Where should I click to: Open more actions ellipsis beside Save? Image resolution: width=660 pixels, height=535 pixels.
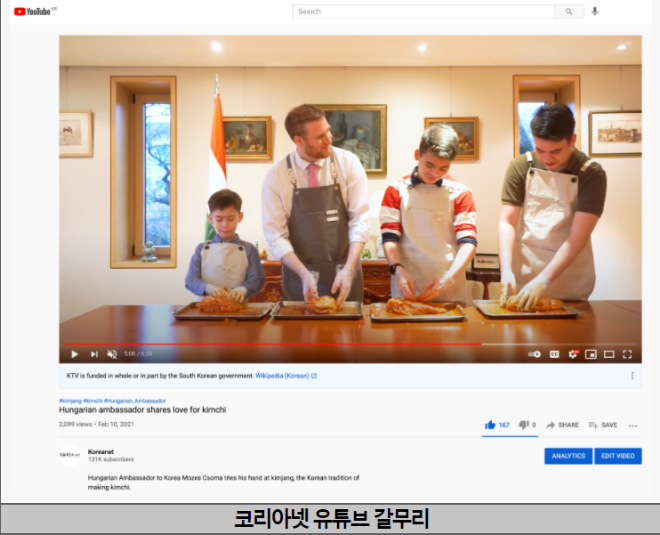coord(633,426)
